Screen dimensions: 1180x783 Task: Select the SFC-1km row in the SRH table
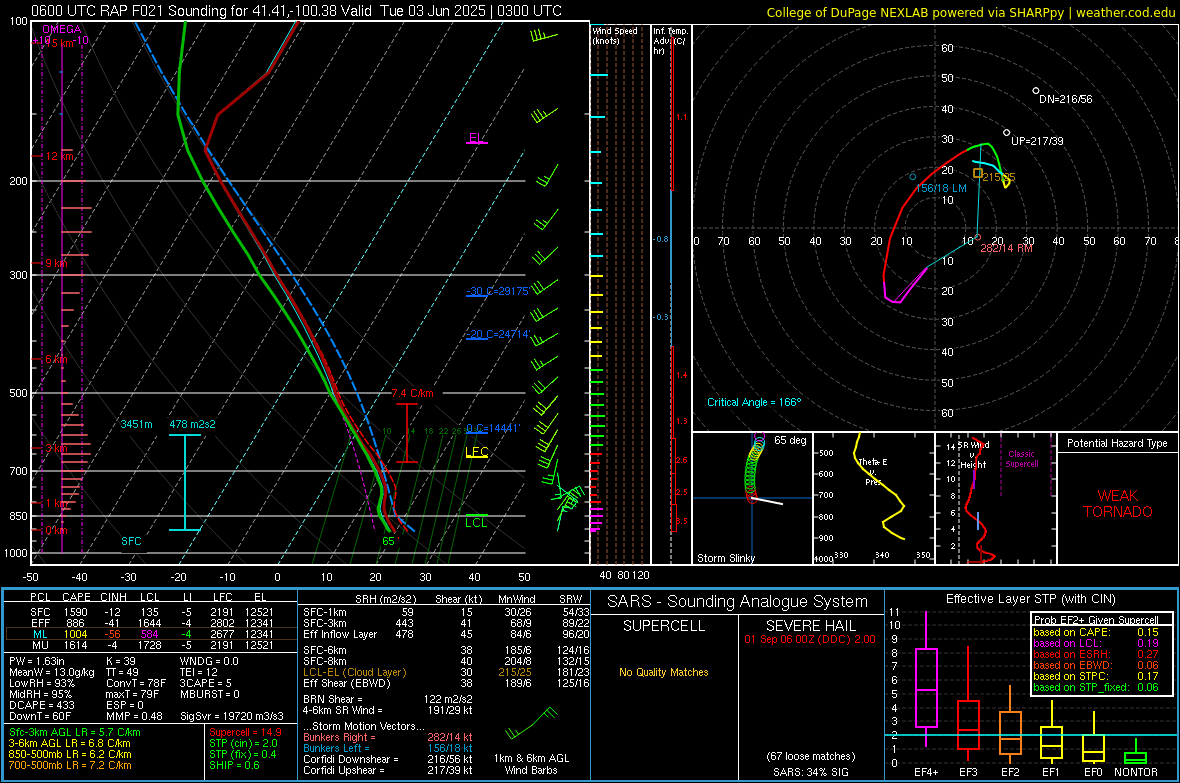(446, 612)
